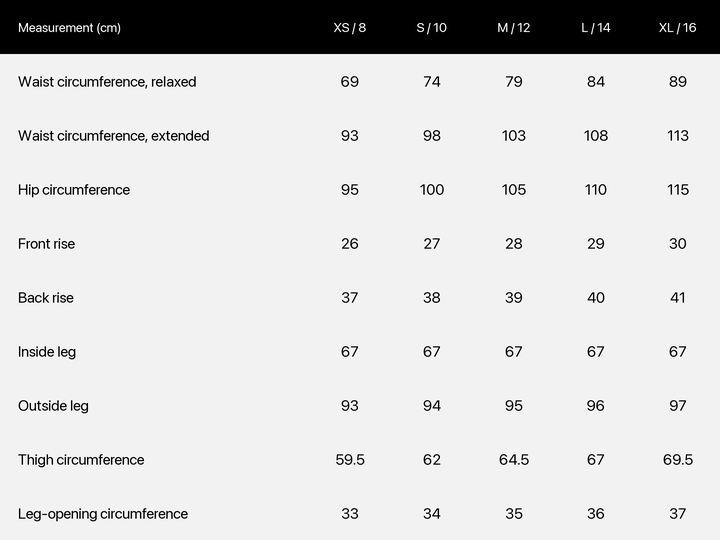720x540 pixels.
Task: Click the back rise value 40 for L / 14
Action: tap(596, 298)
